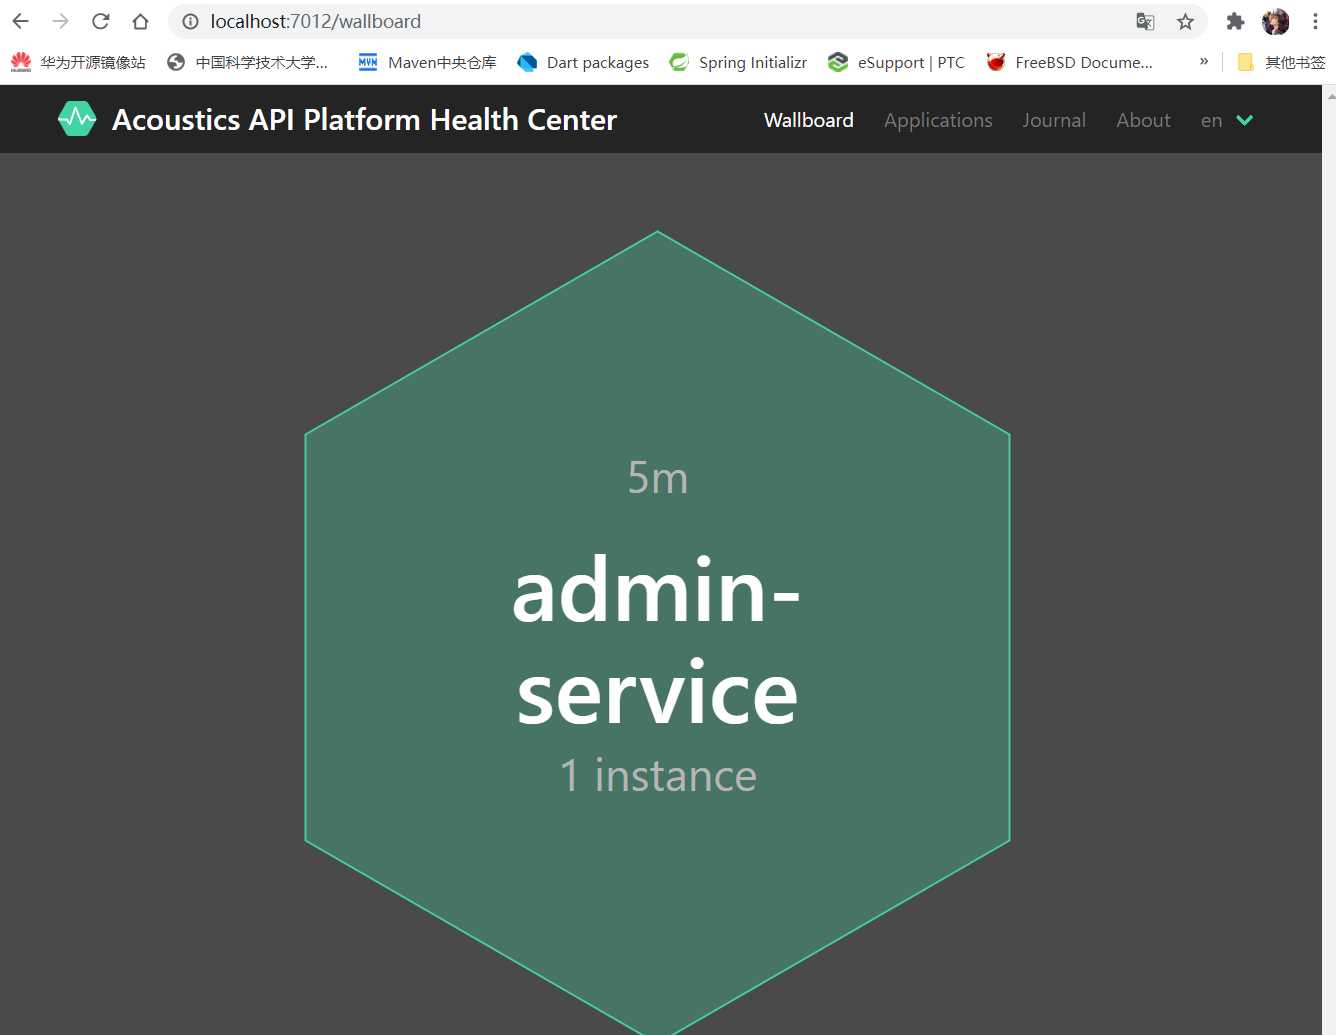Show more bookmarks chevron
The width and height of the screenshot is (1336, 1035).
point(1203,61)
